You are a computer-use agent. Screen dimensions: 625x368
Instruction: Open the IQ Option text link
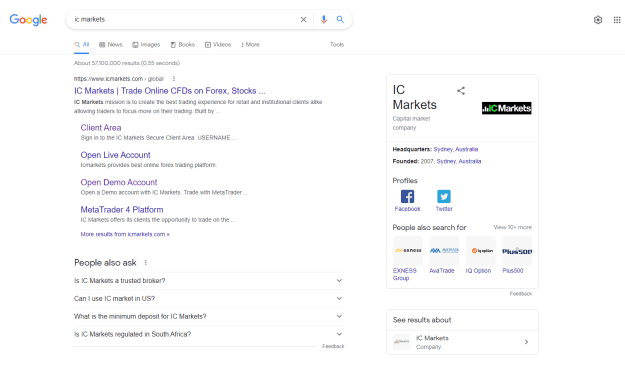(478, 271)
